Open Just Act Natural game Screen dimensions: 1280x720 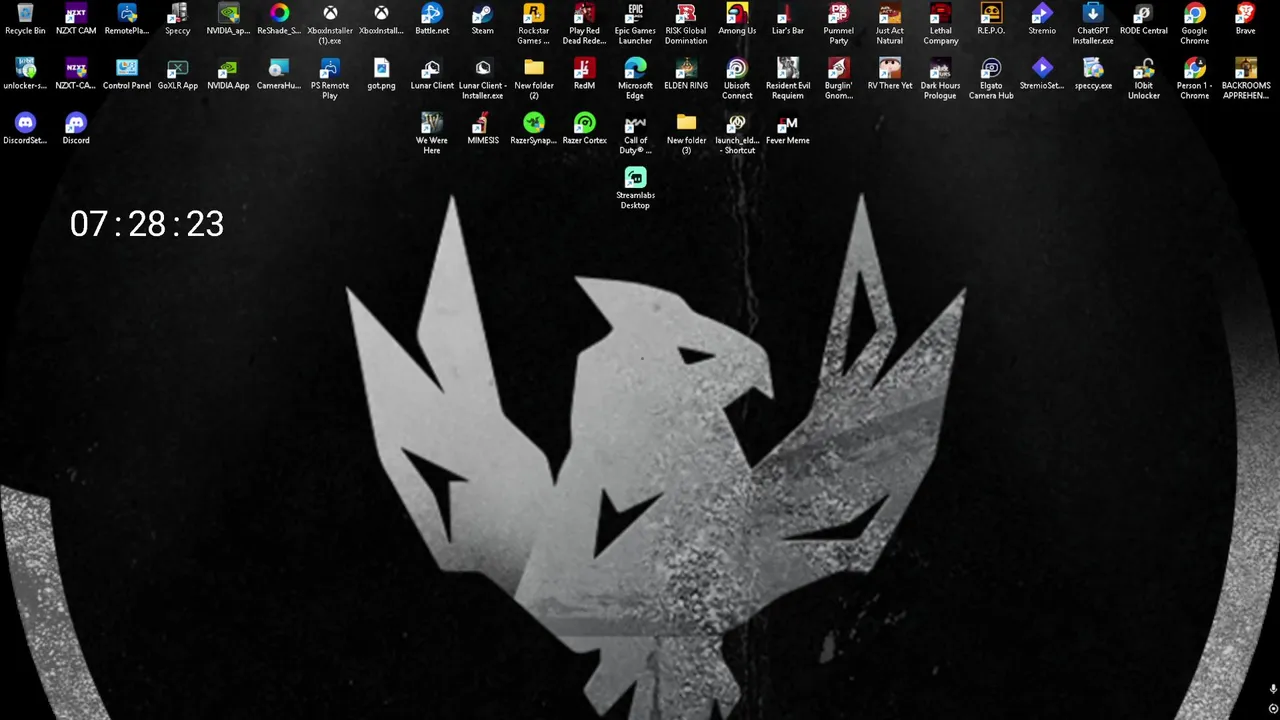890,24
